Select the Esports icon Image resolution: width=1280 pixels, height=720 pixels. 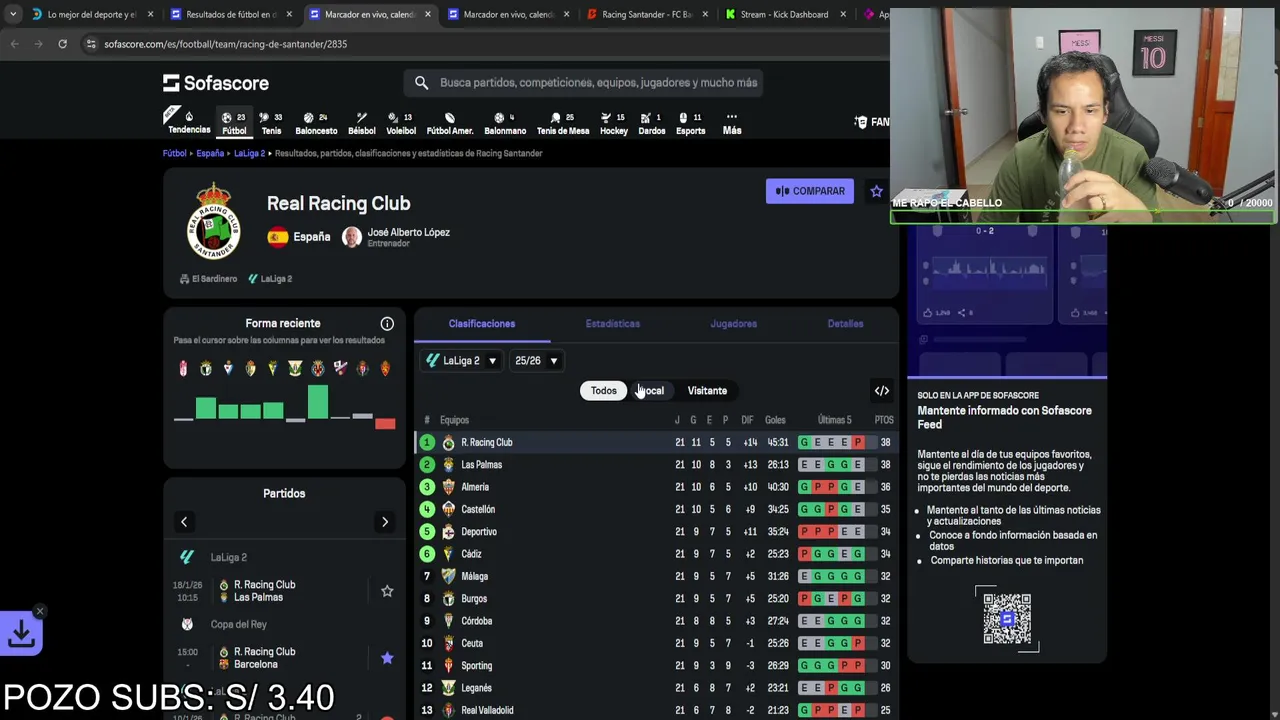tap(690, 123)
